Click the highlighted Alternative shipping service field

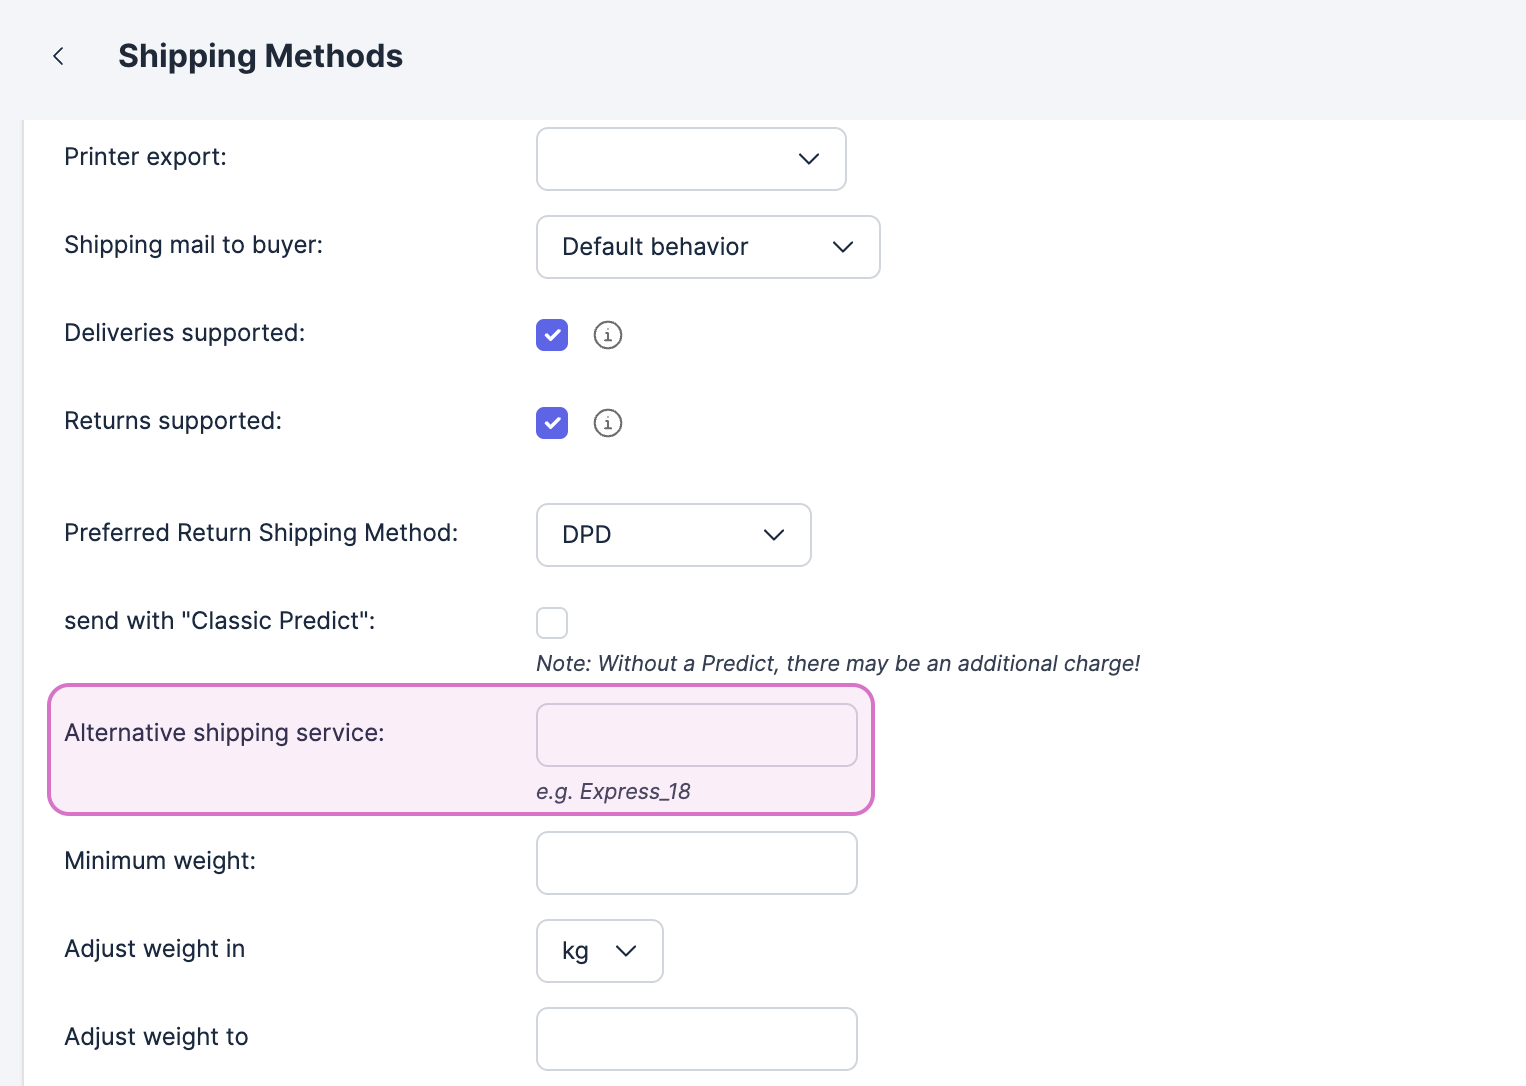696,735
